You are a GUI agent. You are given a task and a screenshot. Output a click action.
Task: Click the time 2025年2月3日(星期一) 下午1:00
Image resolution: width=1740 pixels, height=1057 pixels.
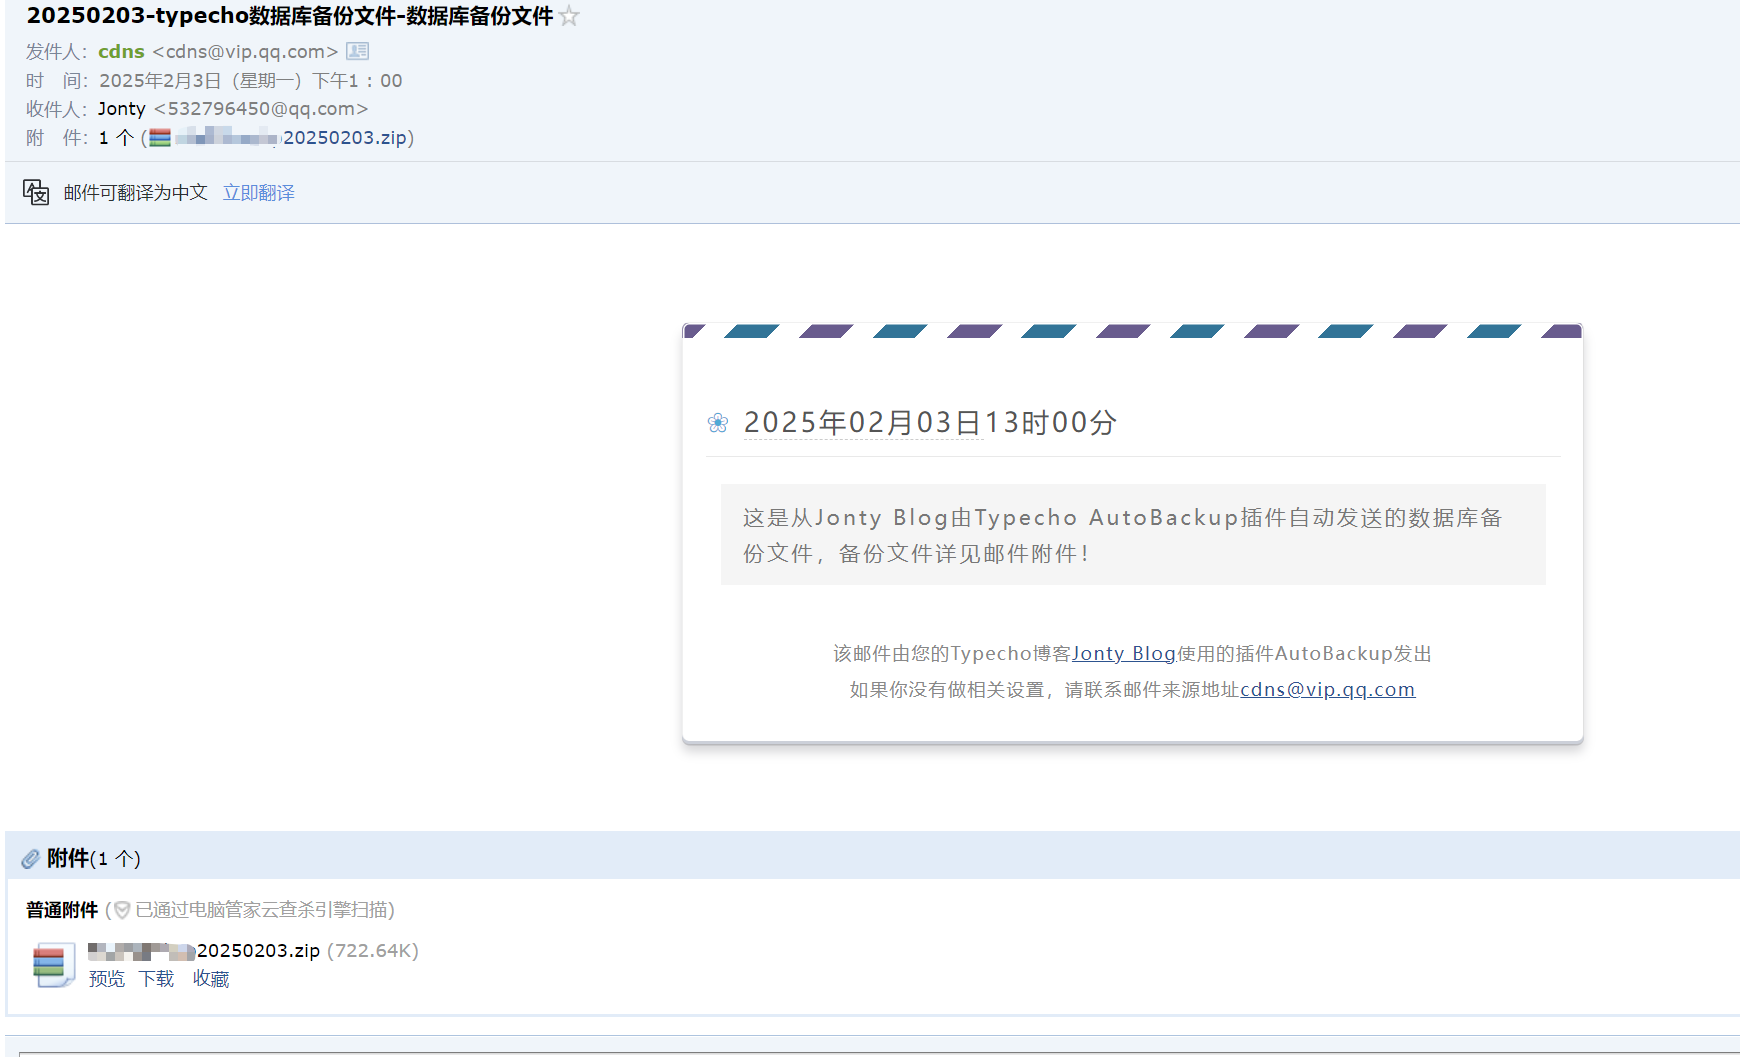coord(251,81)
